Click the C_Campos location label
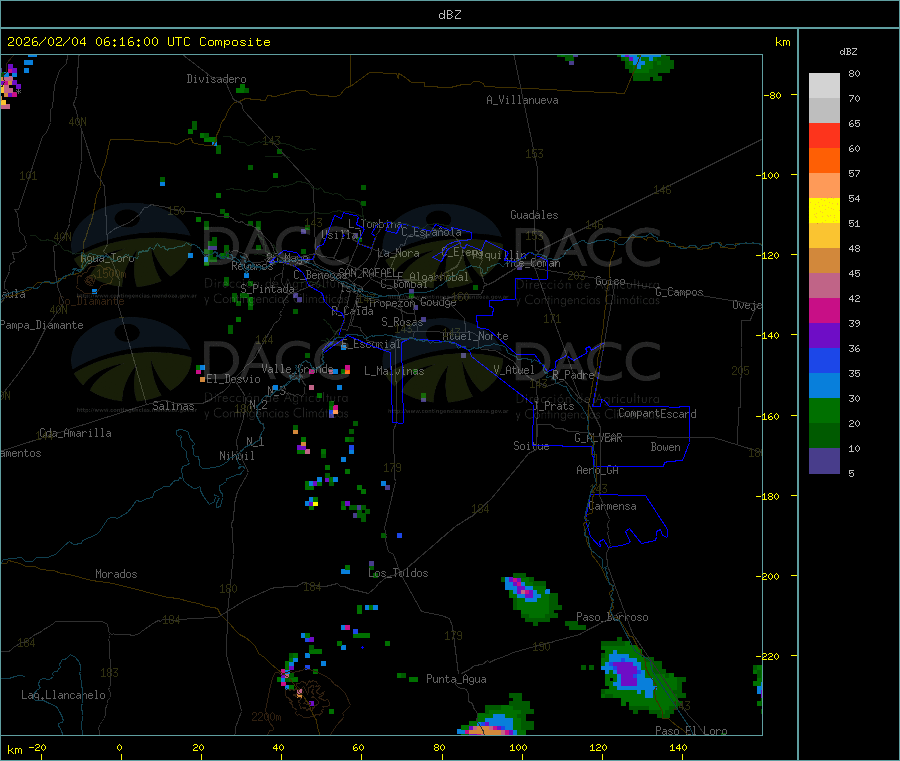 click(x=679, y=292)
